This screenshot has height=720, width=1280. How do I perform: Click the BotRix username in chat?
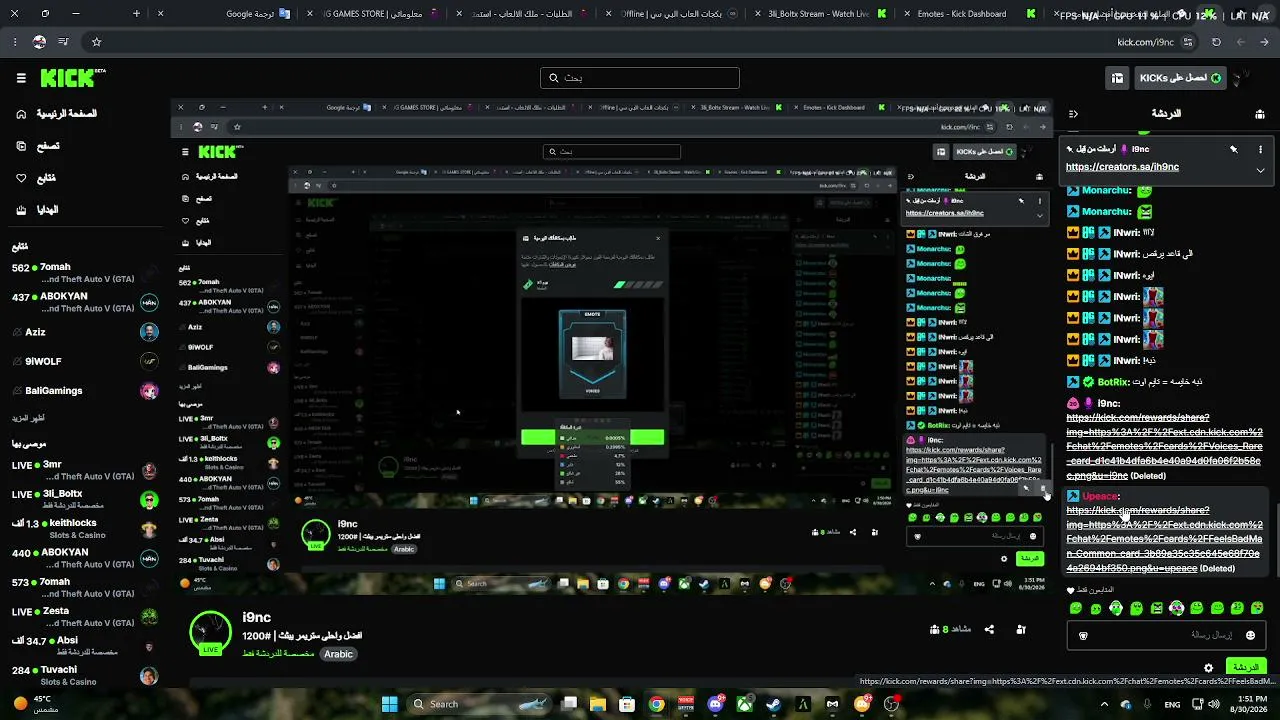coord(1113,382)
